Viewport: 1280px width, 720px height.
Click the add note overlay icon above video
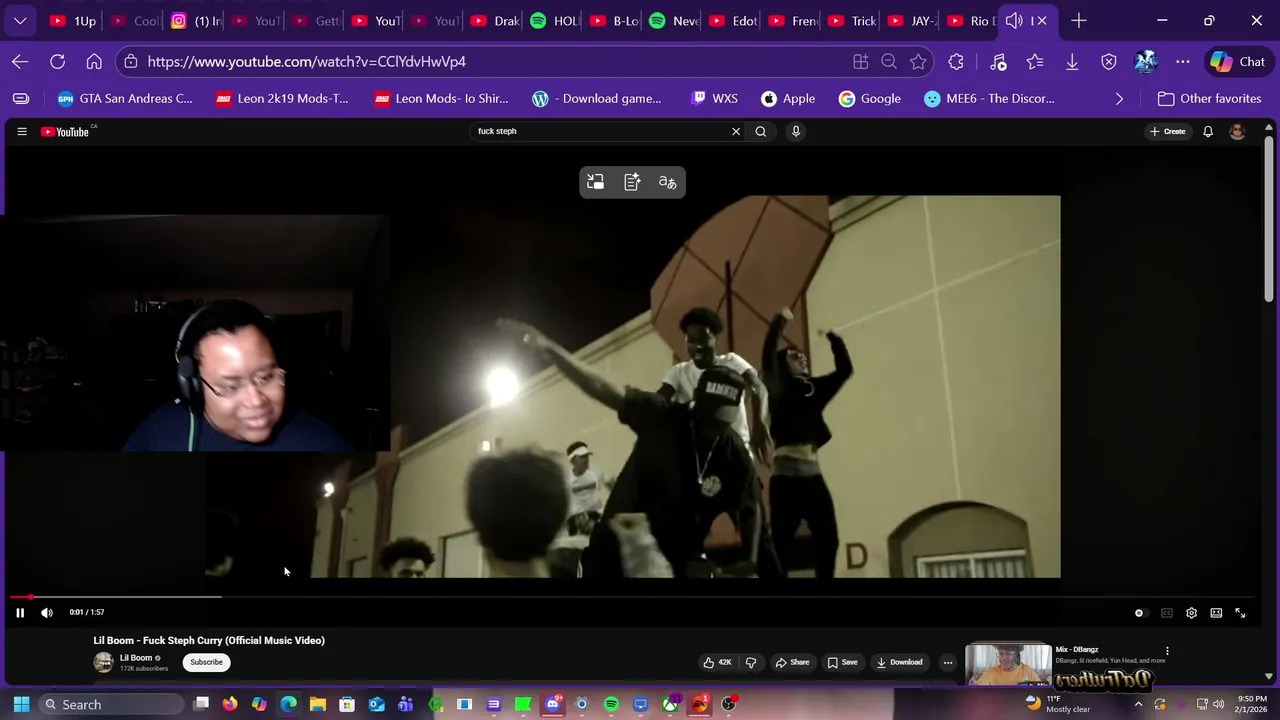click(632, 182)
